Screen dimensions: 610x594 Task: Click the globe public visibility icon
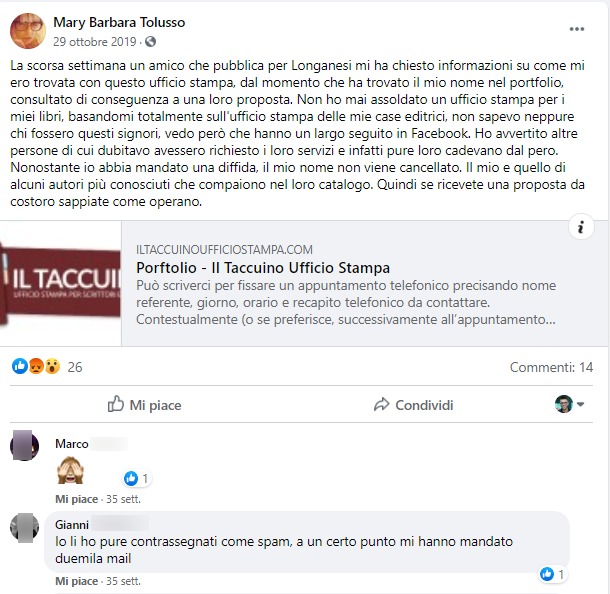(x=151, y=42)
